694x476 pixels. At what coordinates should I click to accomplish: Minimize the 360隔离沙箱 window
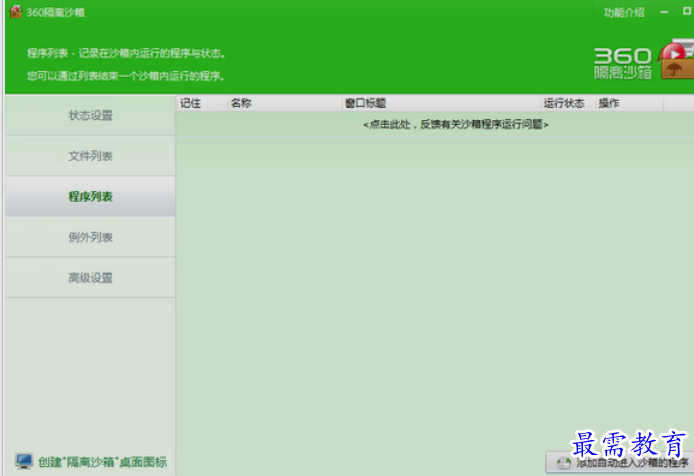664,12
